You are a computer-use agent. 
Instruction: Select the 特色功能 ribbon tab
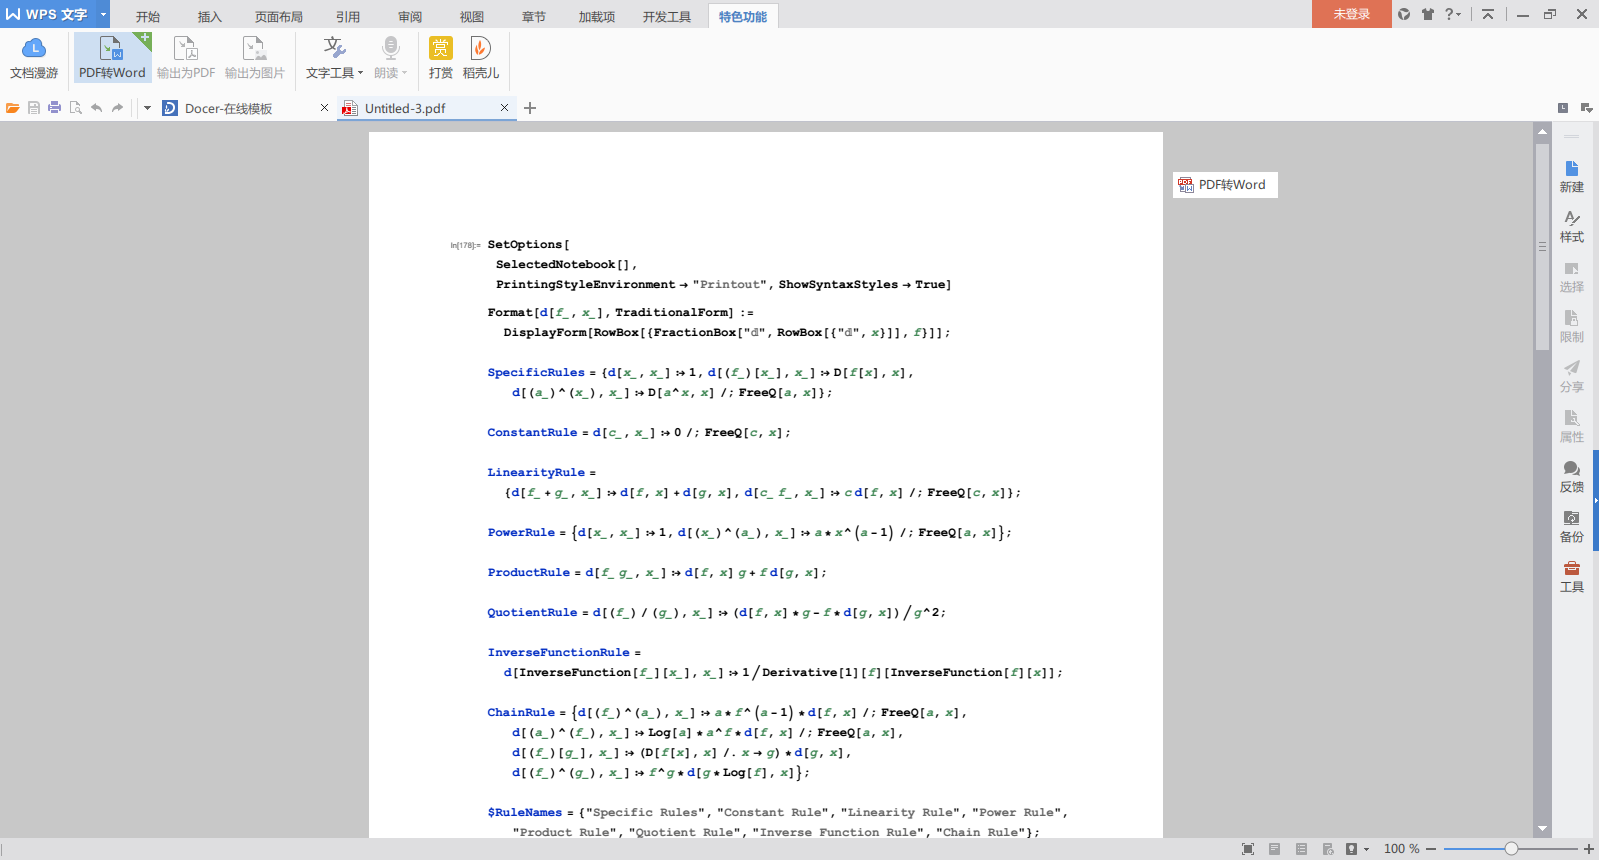pyautogui.click(x=743, y=16)
